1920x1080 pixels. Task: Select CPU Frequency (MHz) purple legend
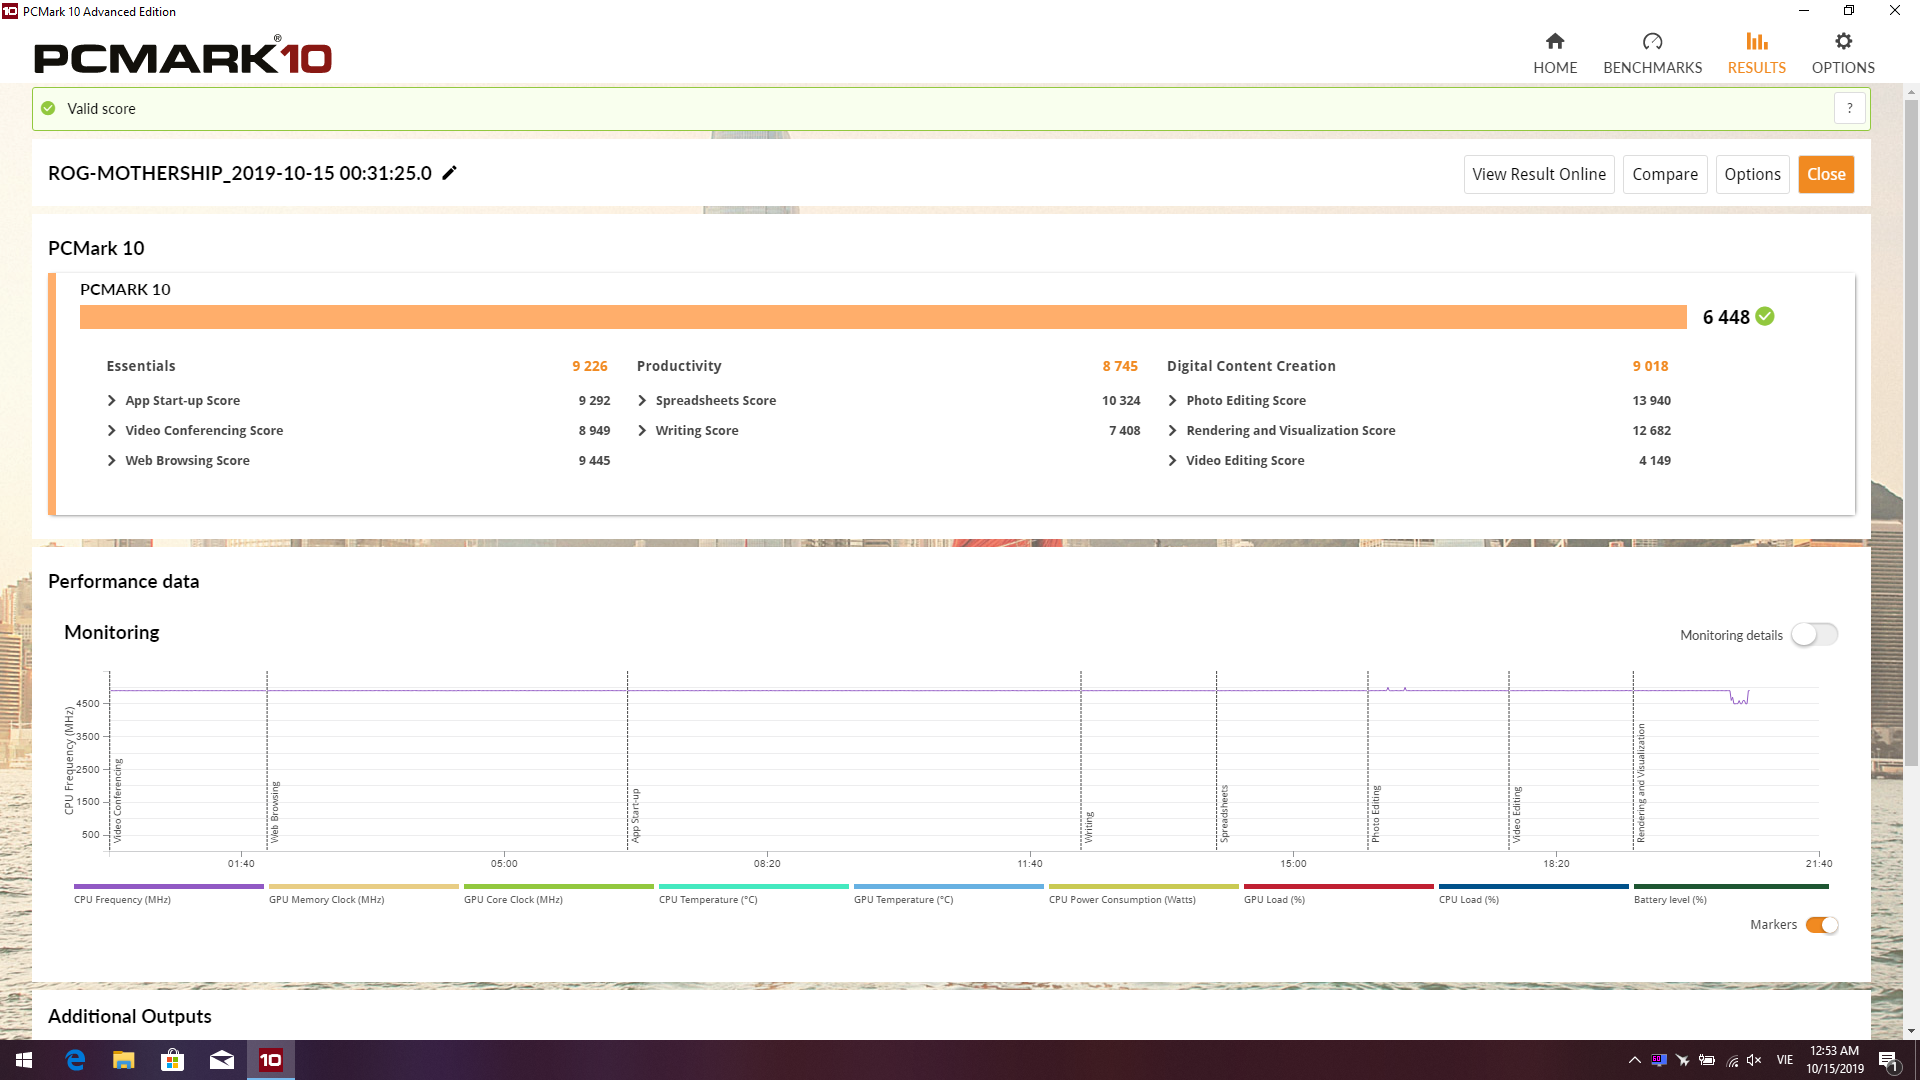click(x=168, y=893)
